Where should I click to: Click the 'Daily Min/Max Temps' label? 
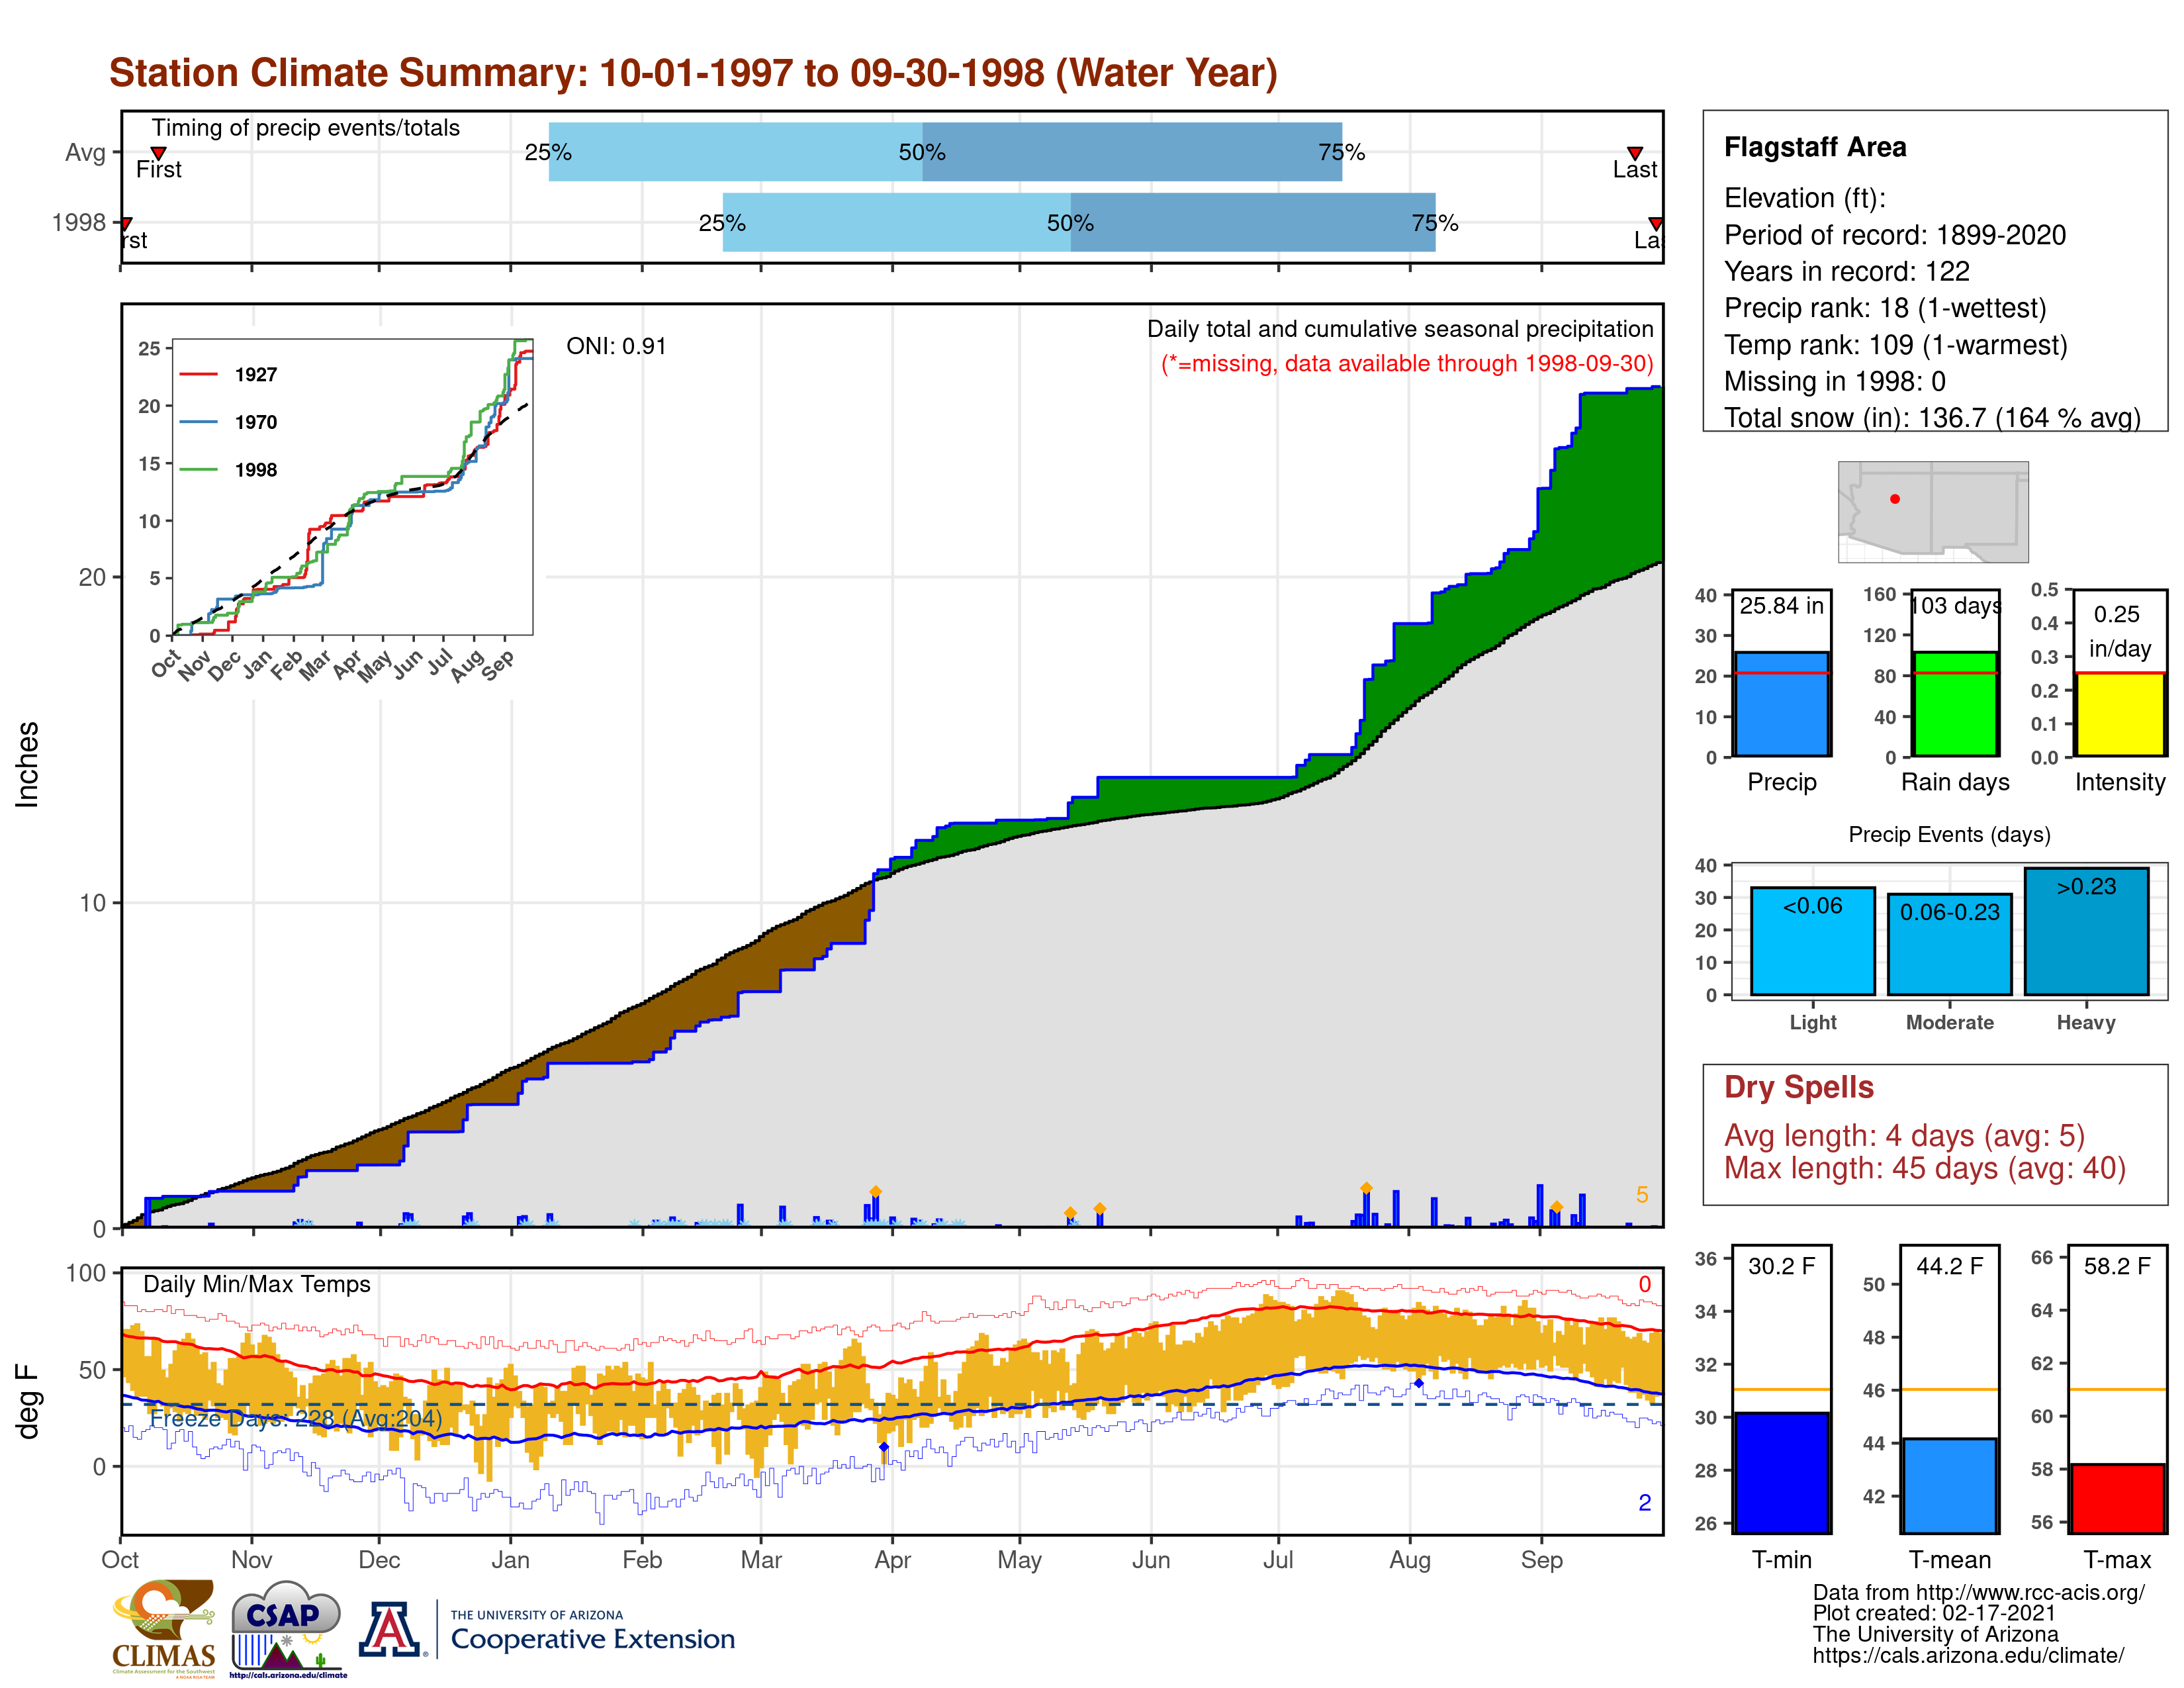256,1284
